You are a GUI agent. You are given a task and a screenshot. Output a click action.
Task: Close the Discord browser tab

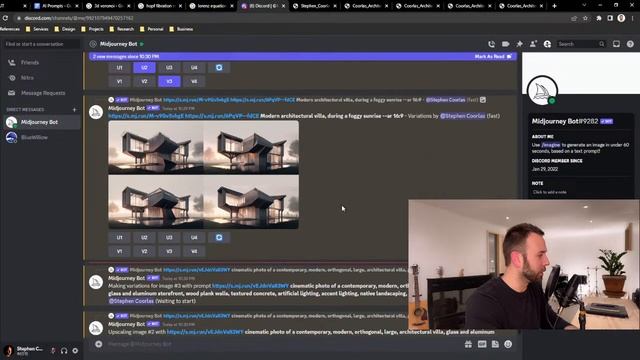tap(283, 6)
